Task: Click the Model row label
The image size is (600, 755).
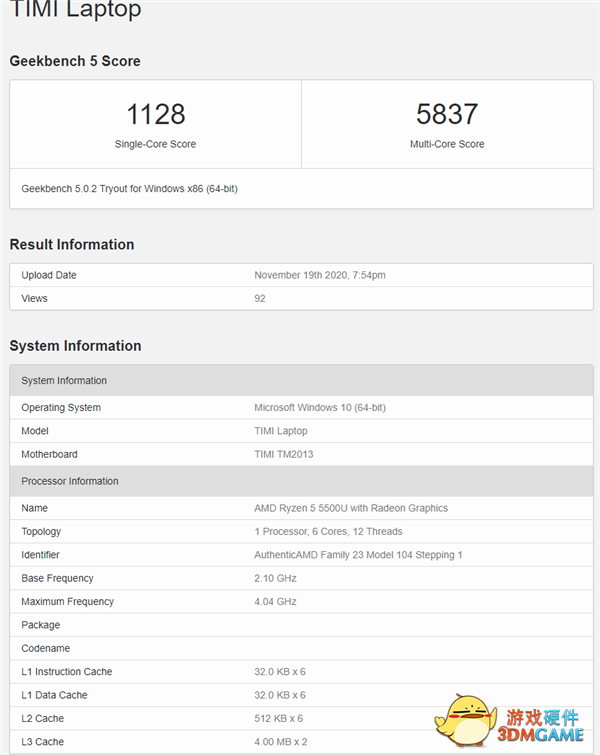Action: click(35, 431)
